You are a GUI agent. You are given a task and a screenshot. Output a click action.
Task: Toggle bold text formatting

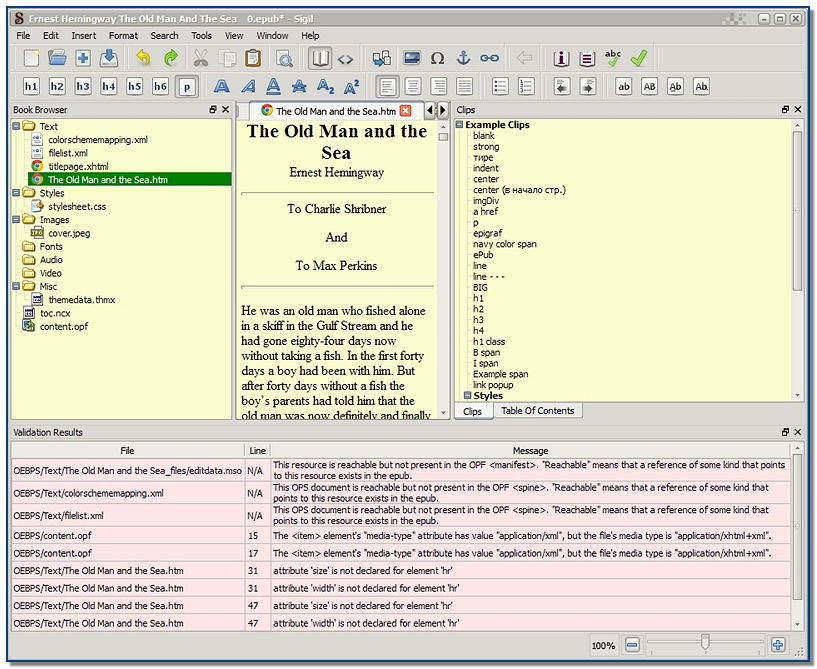point(222,86)
